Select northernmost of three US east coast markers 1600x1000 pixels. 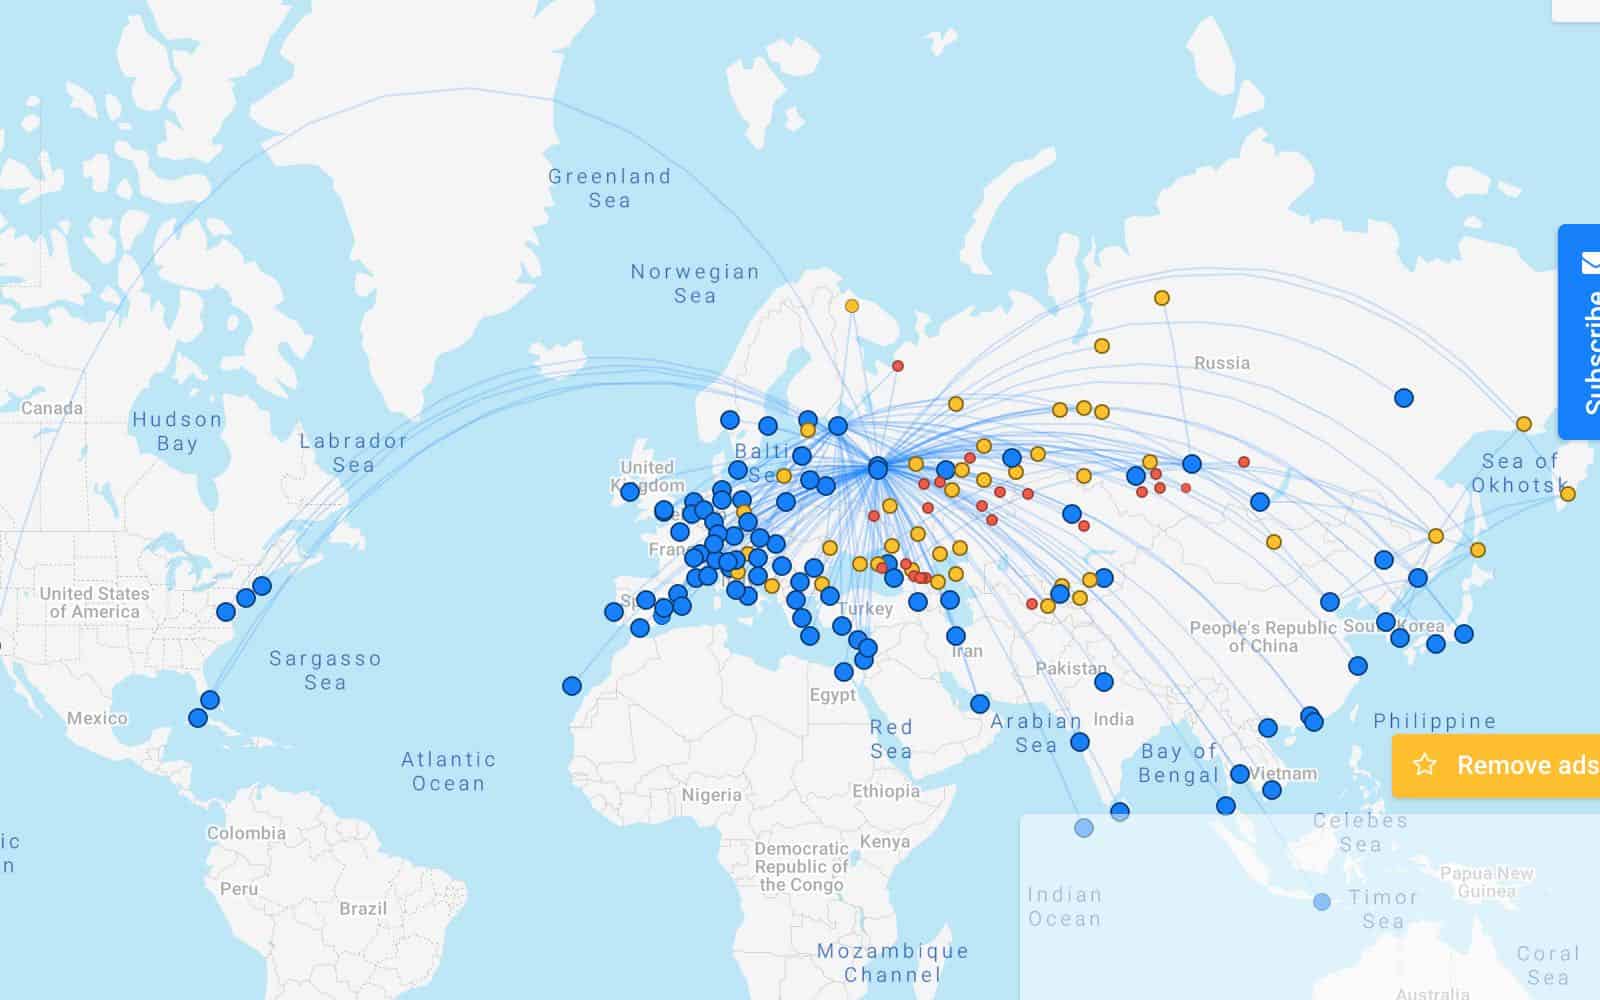coord(262,586)
